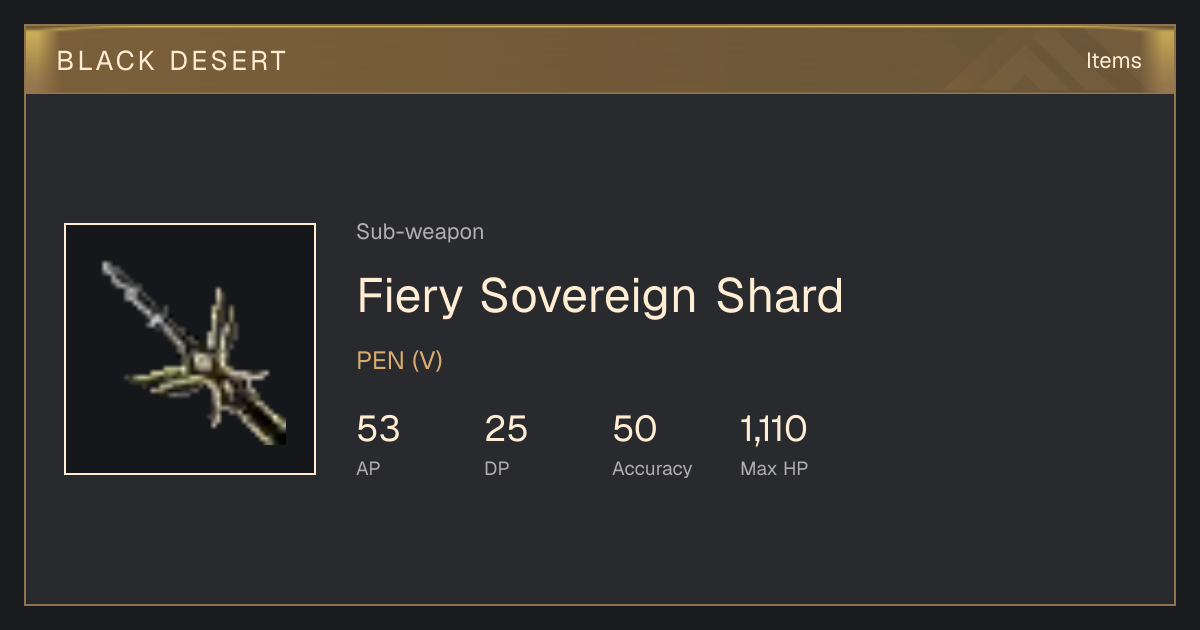Click the Accuracy stat label
Screen dimensions: 1200x630
coord(652,469)
